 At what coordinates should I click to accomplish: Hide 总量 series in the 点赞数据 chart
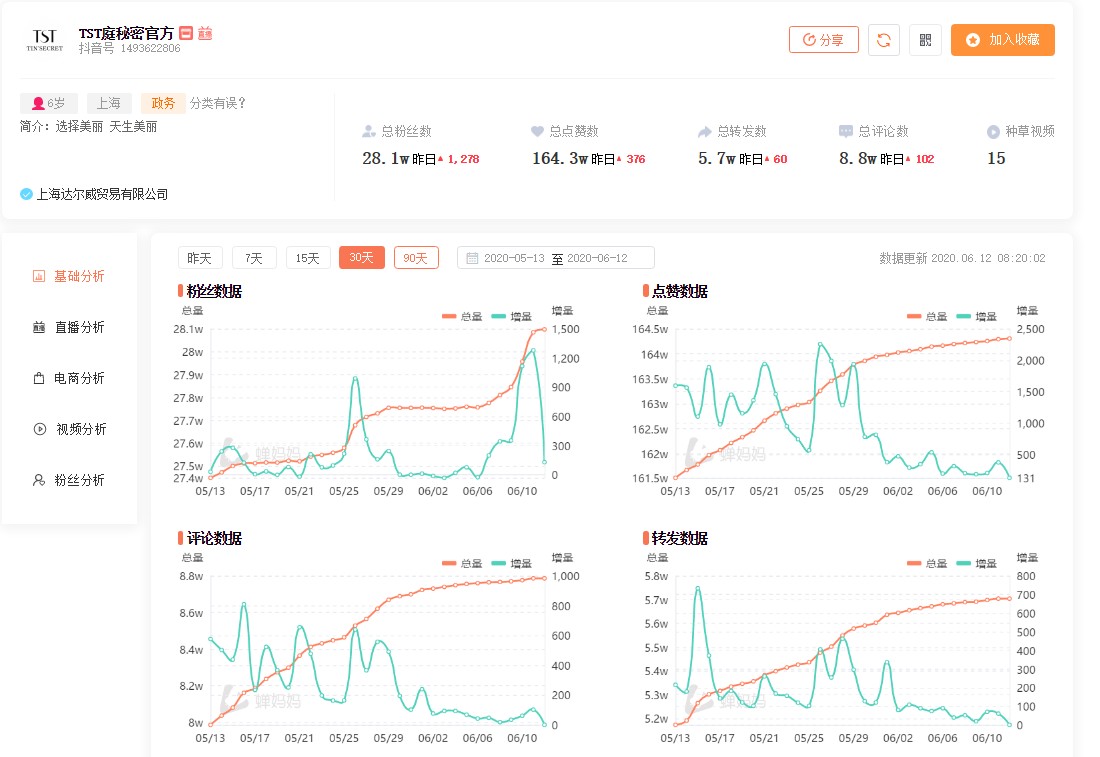tap(927, 316)
